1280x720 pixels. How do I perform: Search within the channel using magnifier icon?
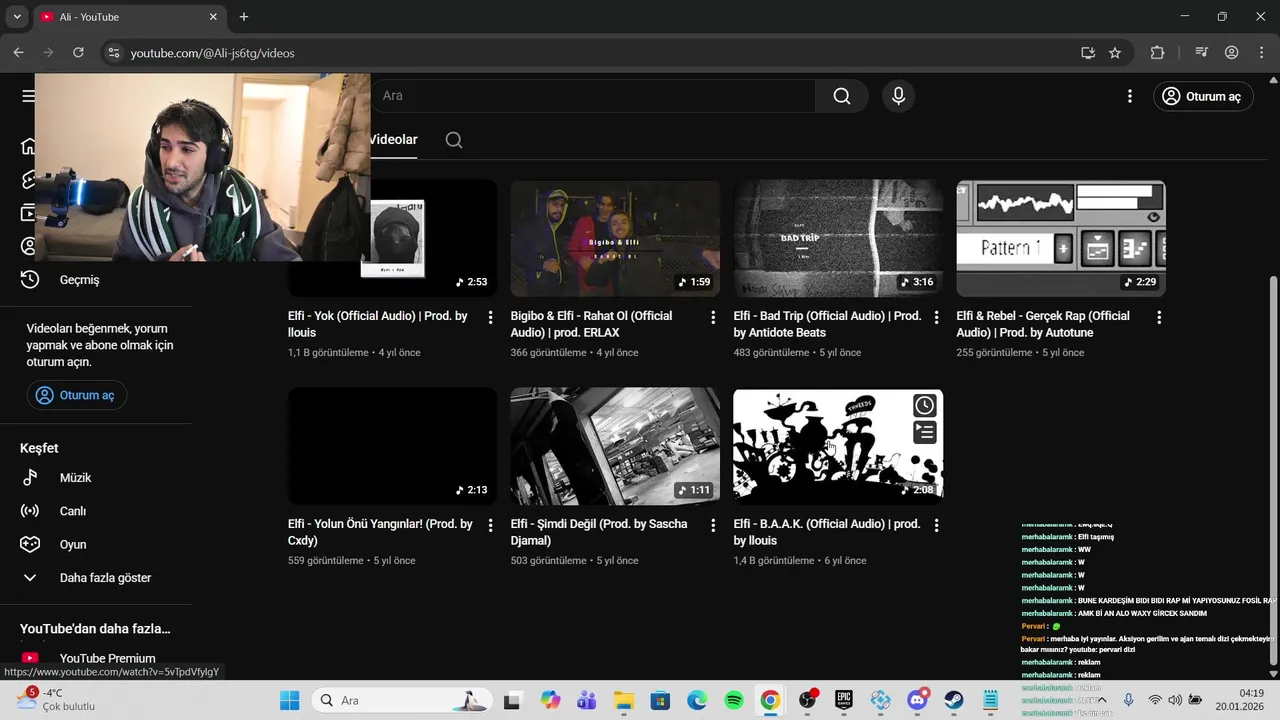(454, 140)
